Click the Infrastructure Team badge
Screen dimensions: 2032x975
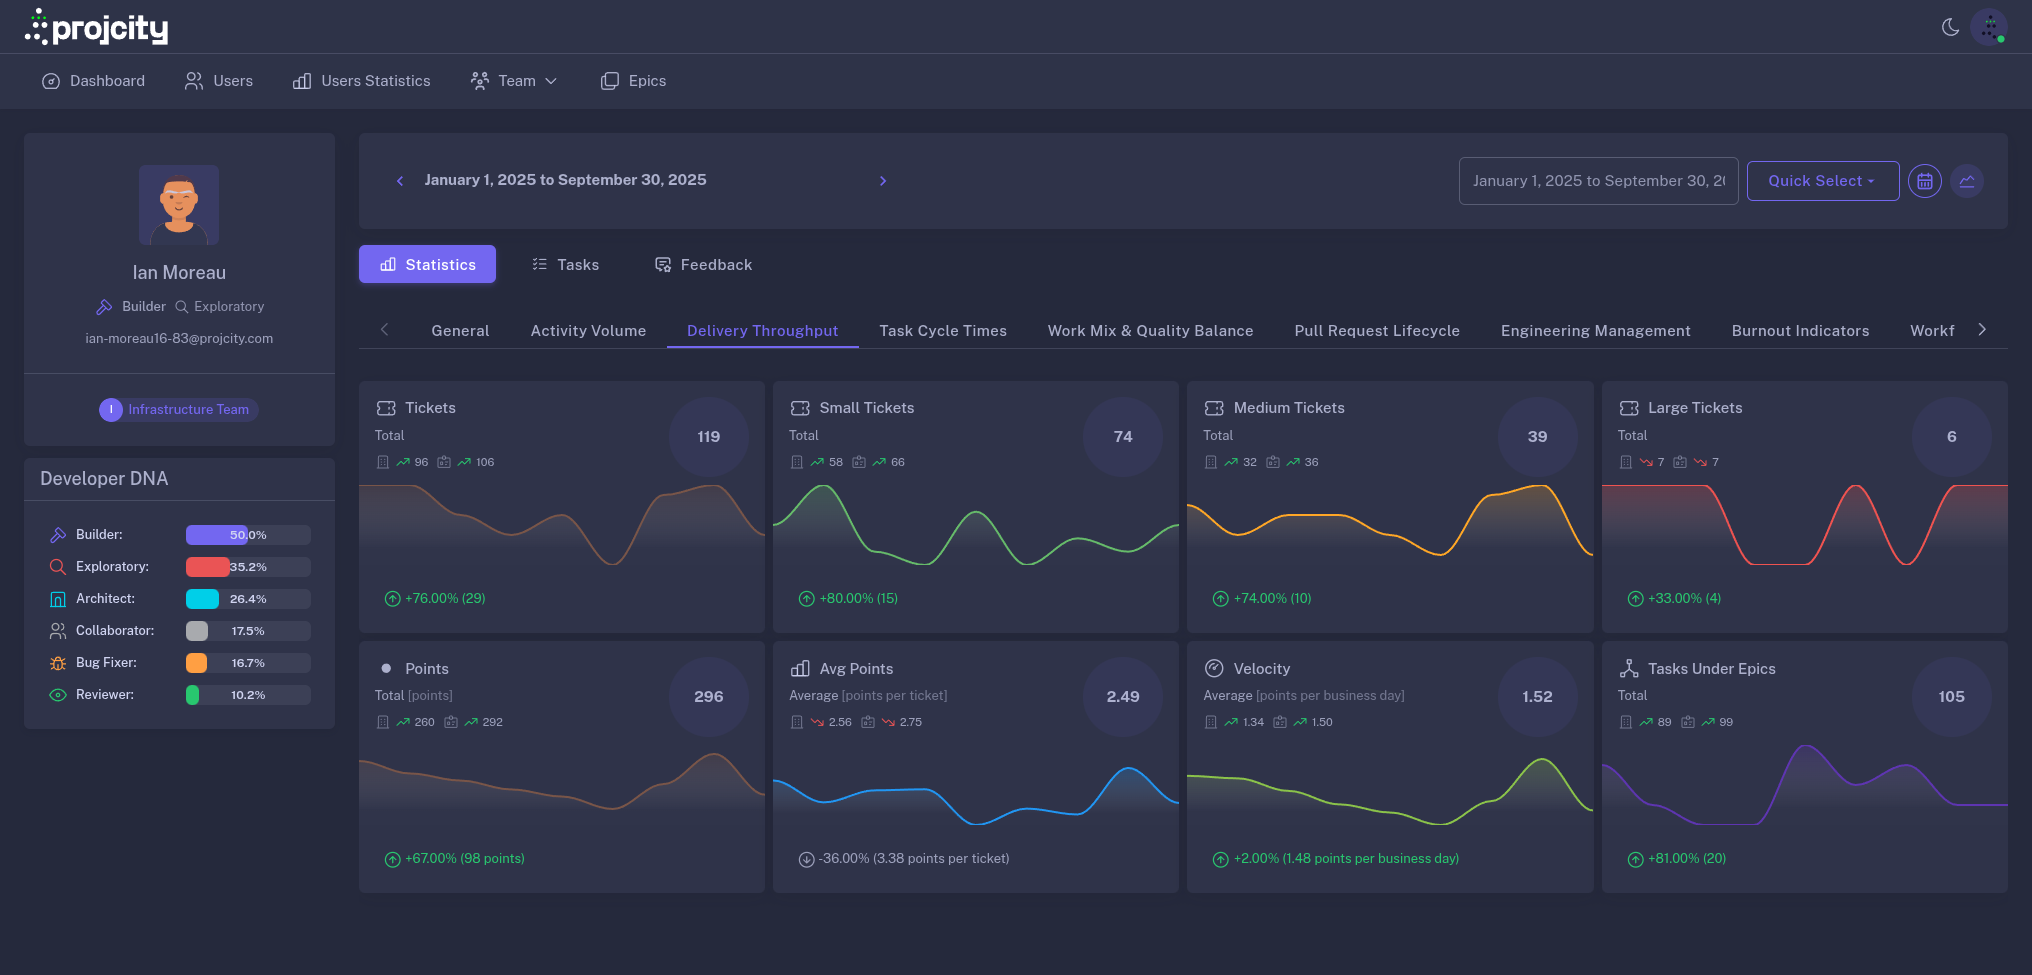click(177, 409)
